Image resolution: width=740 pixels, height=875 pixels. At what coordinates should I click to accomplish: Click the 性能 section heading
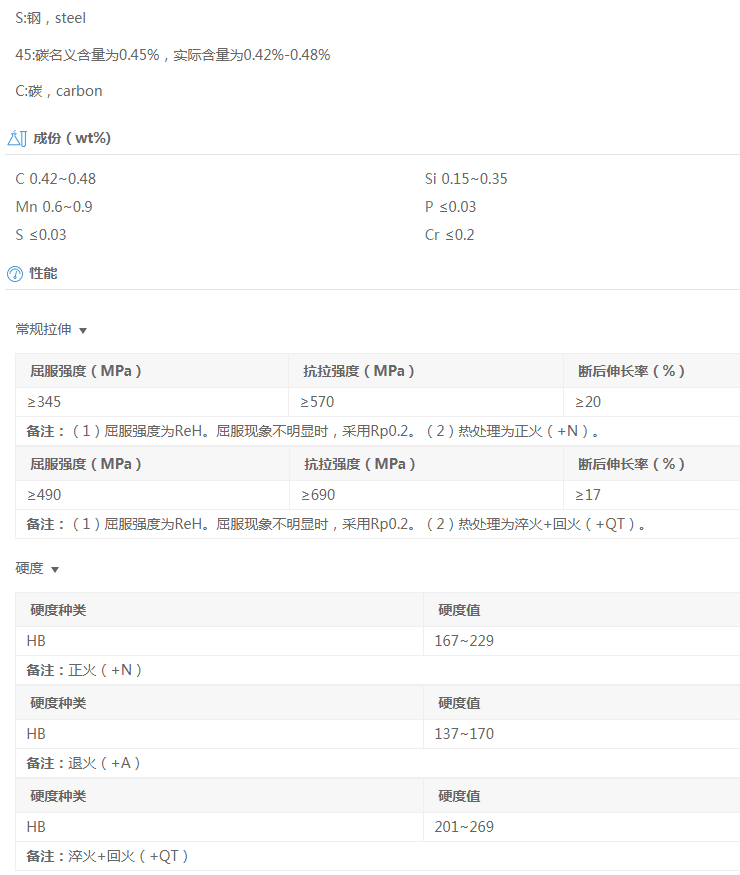point(43,273)
